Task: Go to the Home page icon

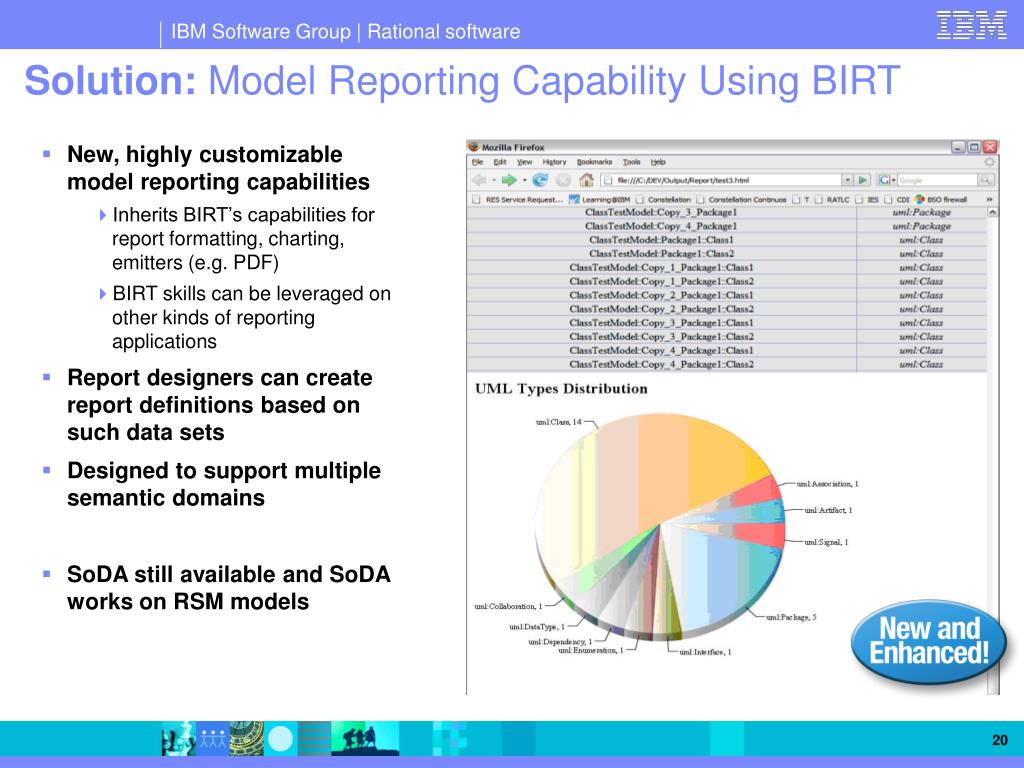Action: [x=586, y=180]
